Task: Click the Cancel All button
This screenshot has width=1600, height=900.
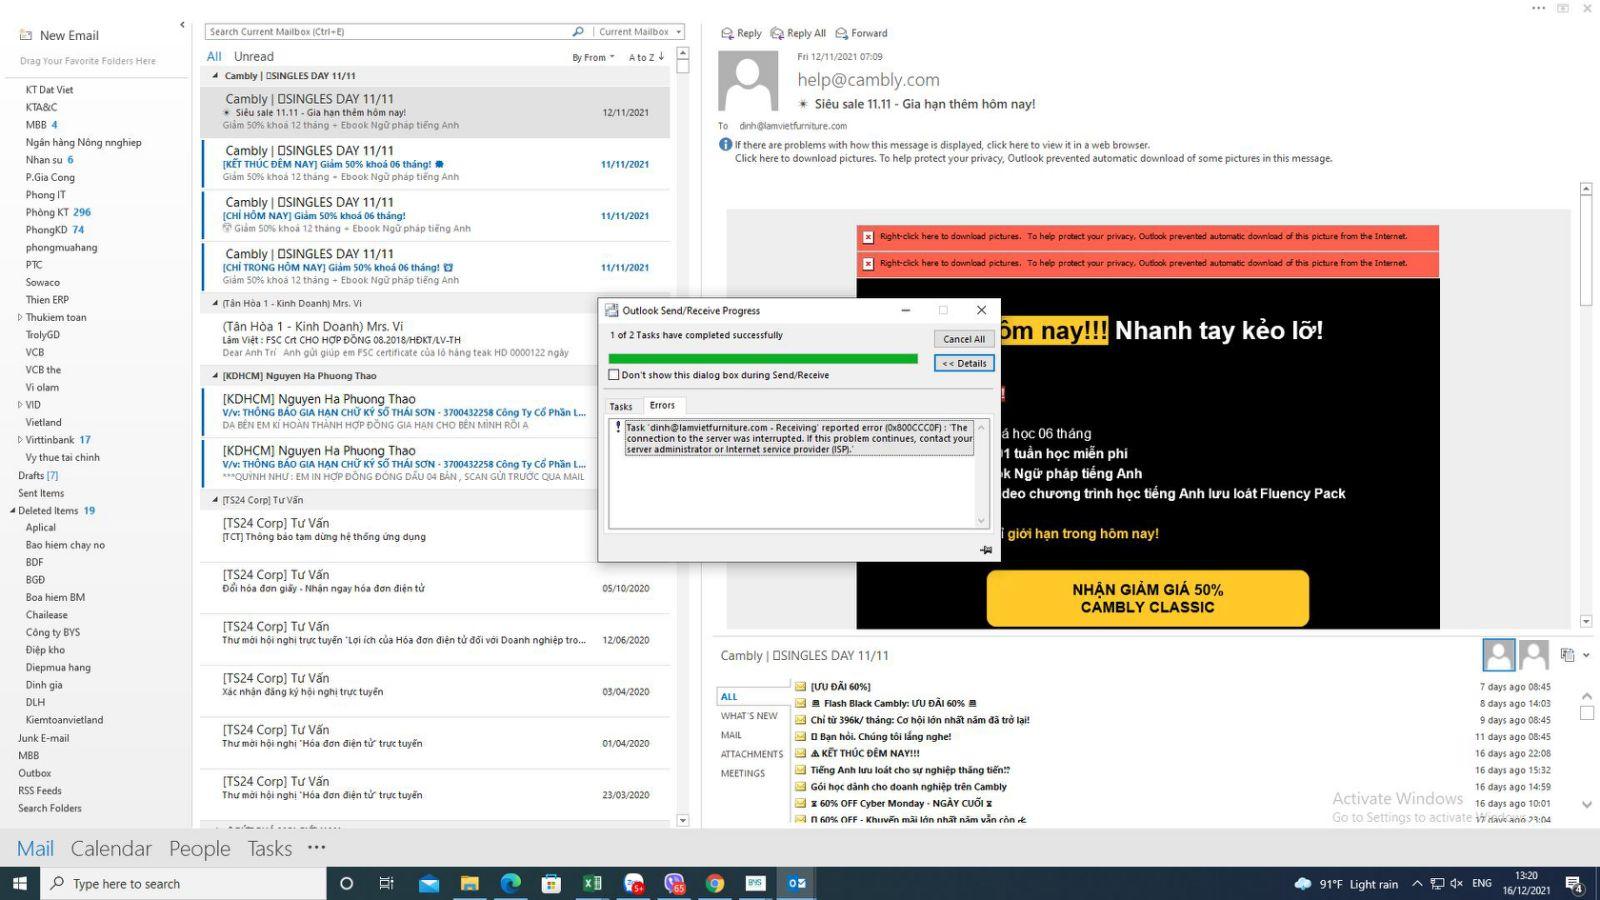Action: click(964, 339)
